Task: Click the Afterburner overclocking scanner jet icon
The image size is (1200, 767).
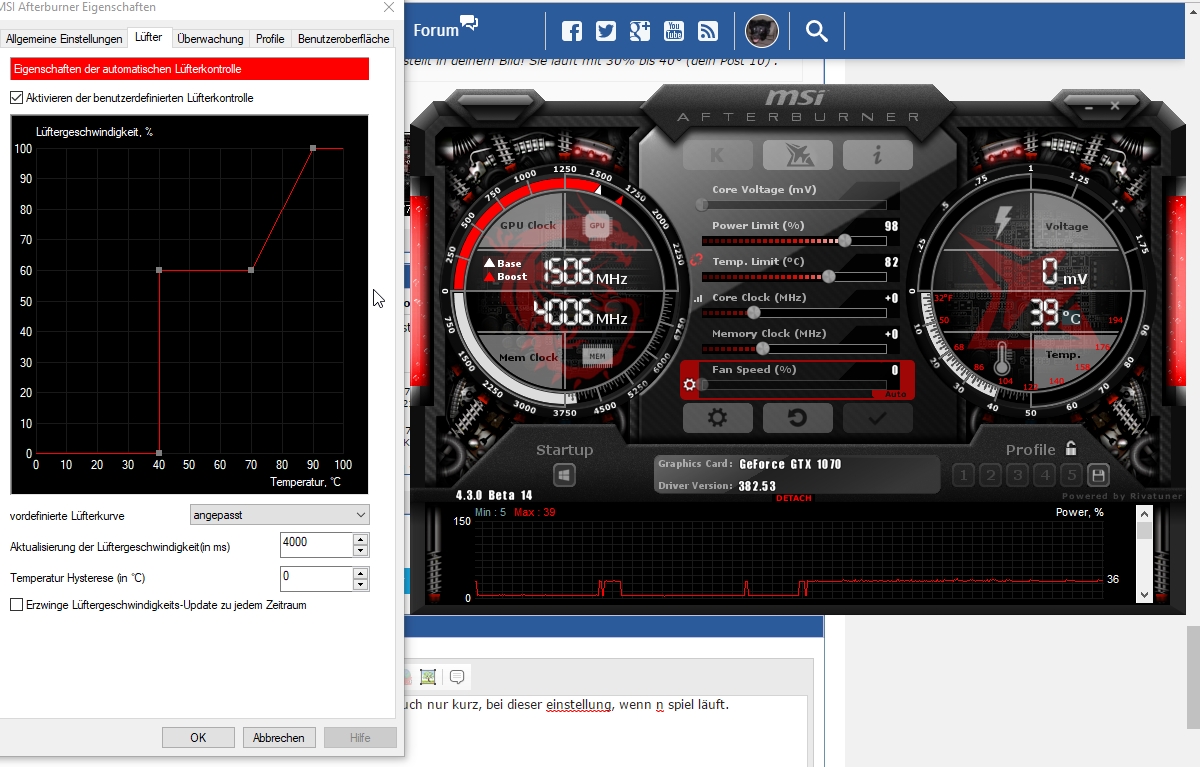Action: (x=797, y=155)
